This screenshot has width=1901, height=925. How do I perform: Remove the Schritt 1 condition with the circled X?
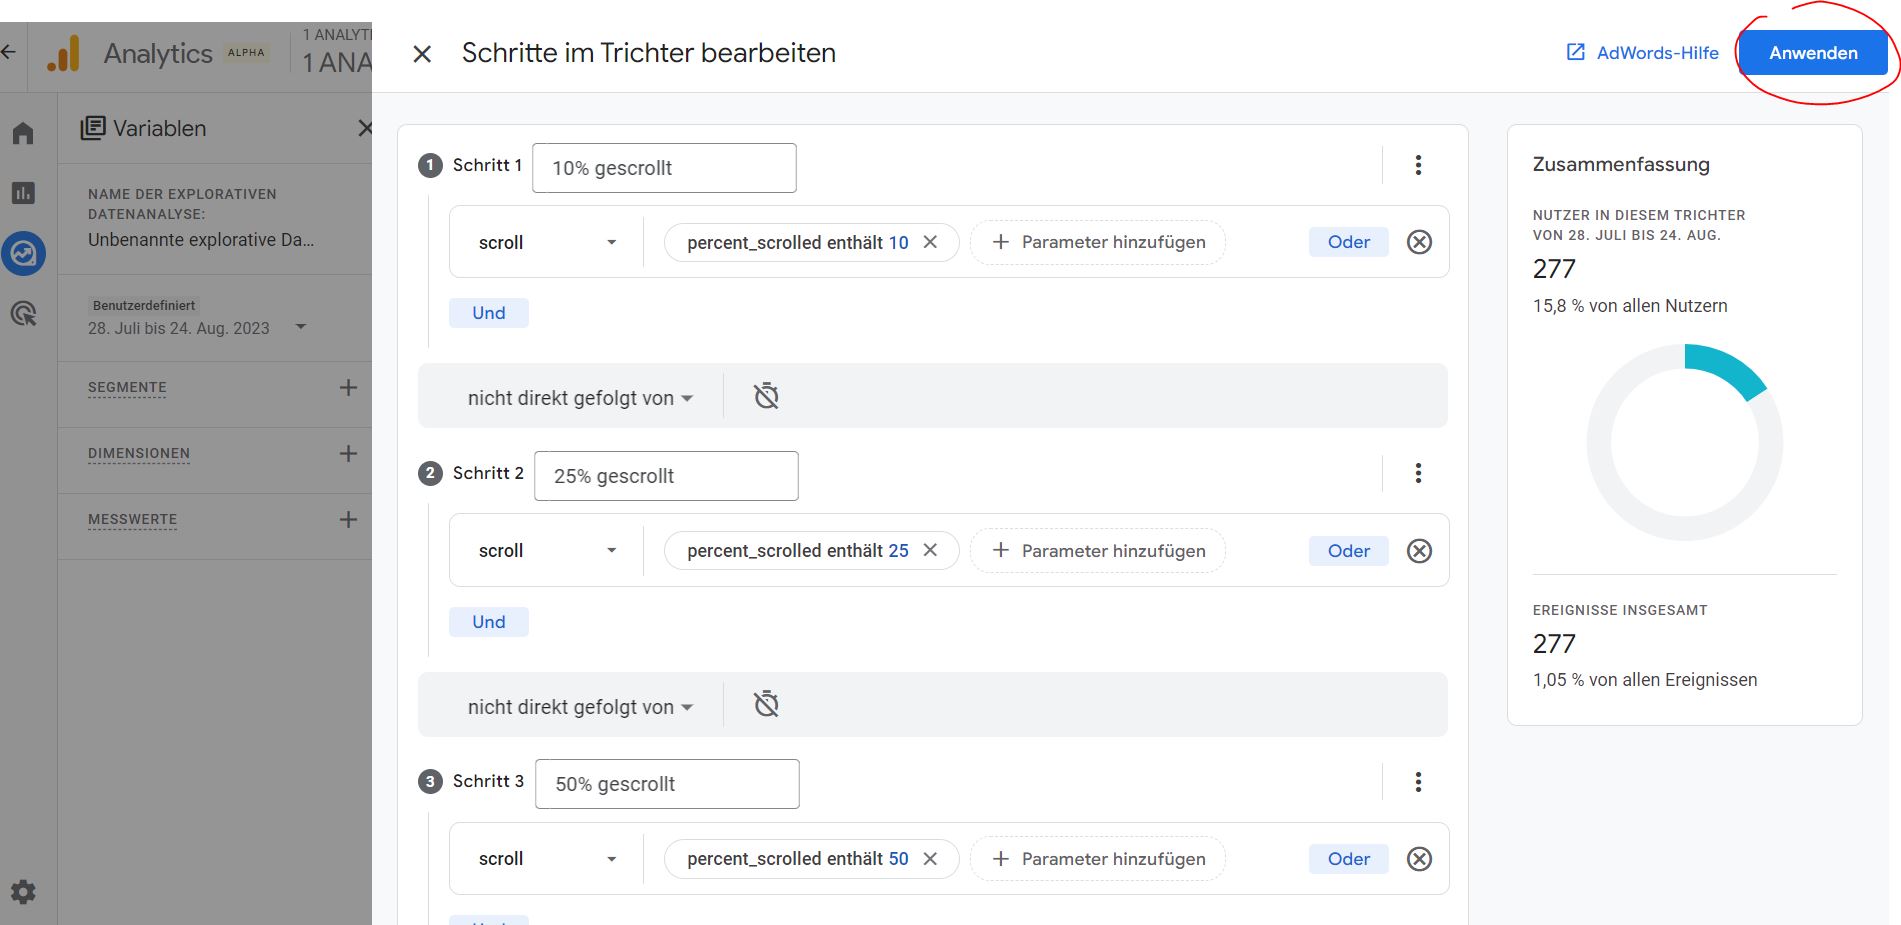pos(1419,241)
